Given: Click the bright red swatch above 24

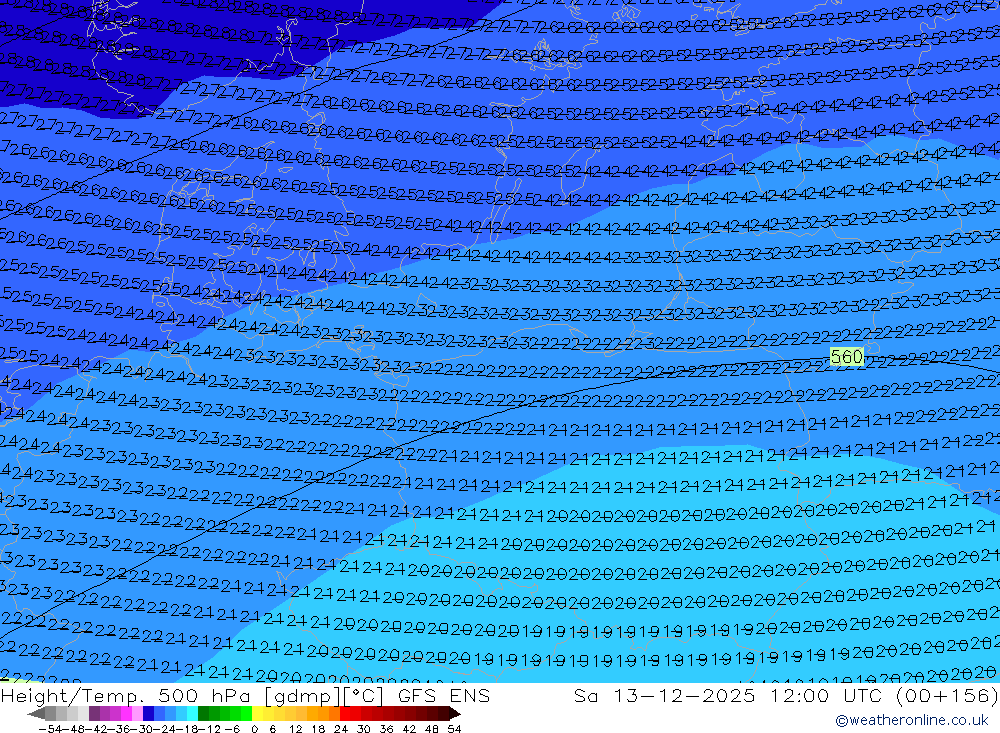Looking at the screenshot, I should coord(345,714).
